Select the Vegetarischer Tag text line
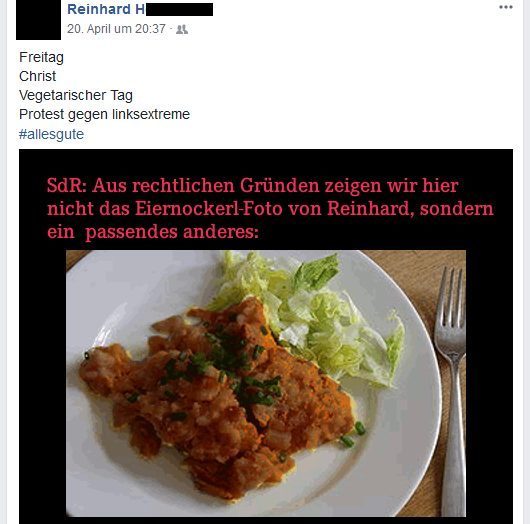 76,95
